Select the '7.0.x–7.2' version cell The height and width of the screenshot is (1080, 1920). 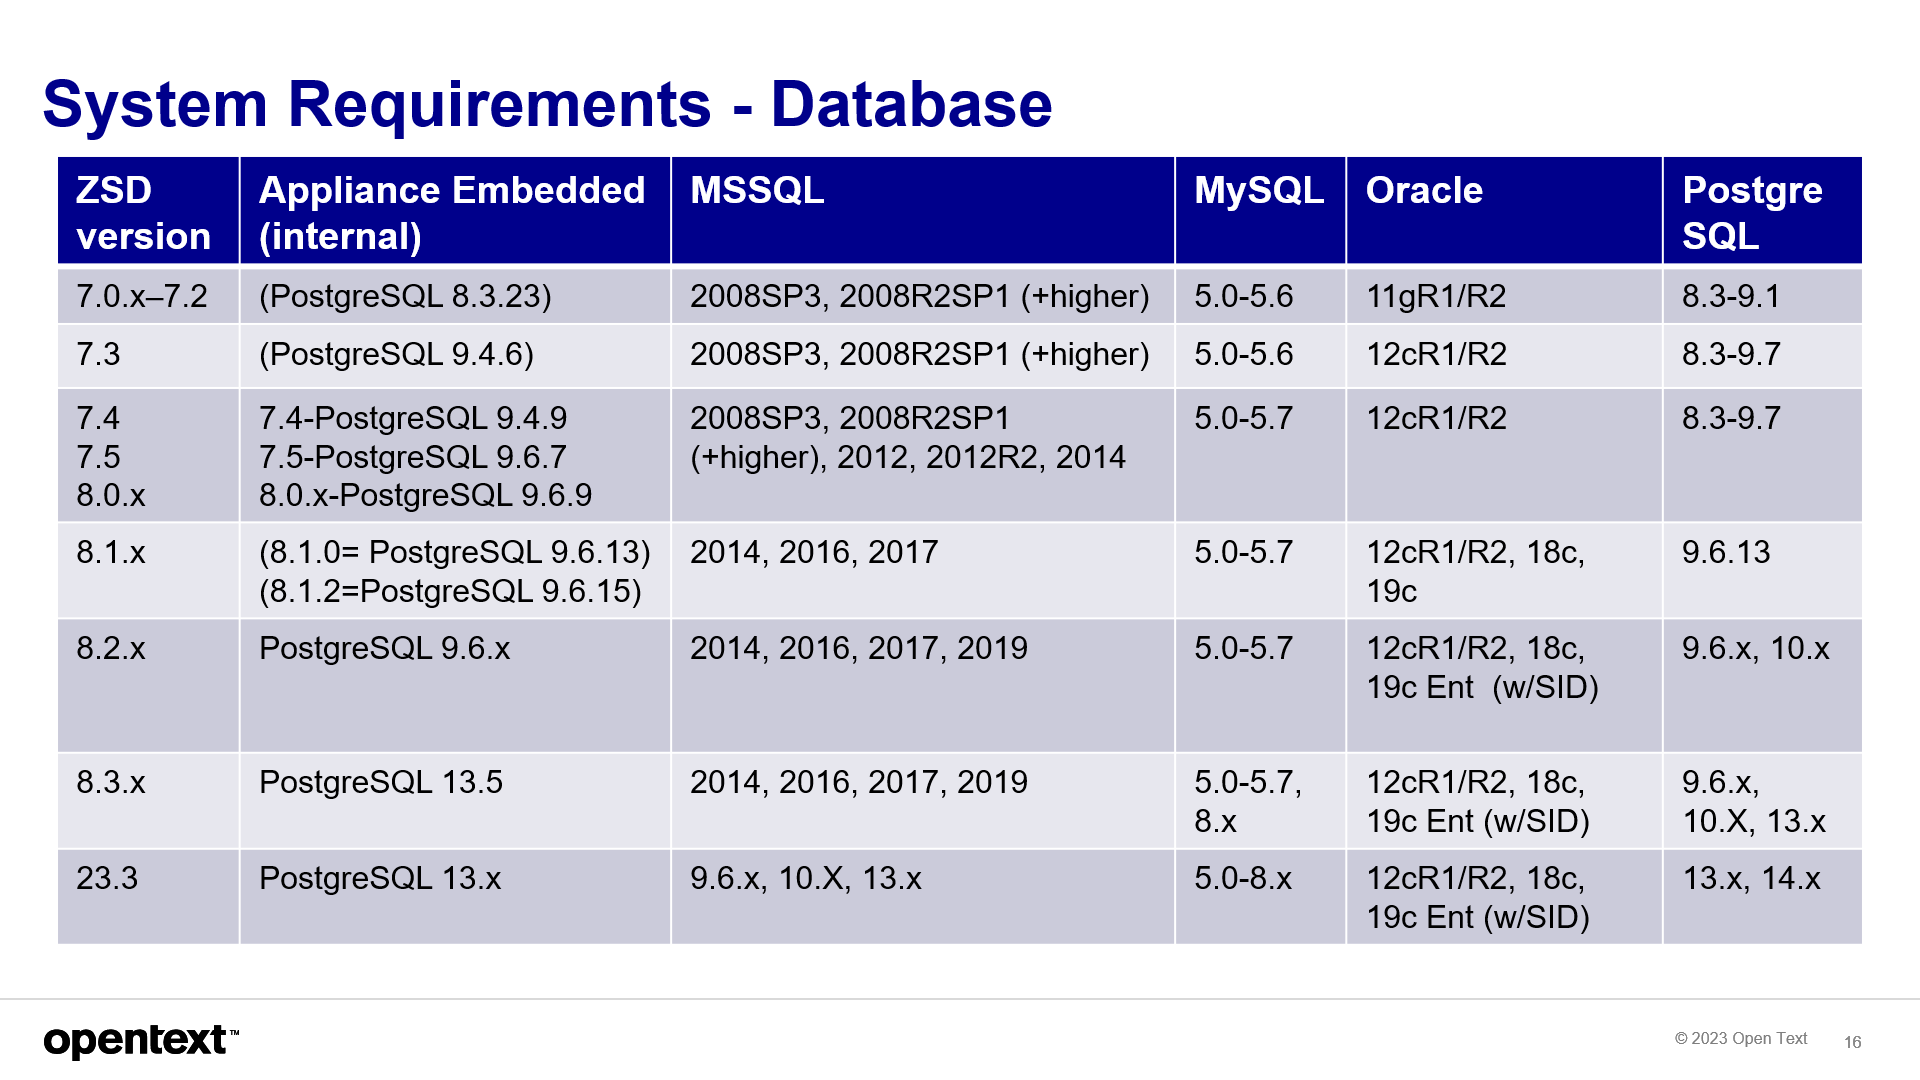point(148,295)
